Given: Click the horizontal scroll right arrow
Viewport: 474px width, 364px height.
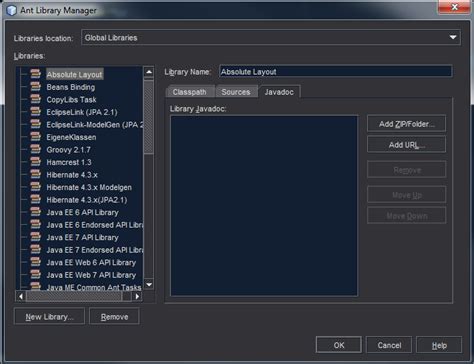Looking at the screenshot, I should coord(137,296).
